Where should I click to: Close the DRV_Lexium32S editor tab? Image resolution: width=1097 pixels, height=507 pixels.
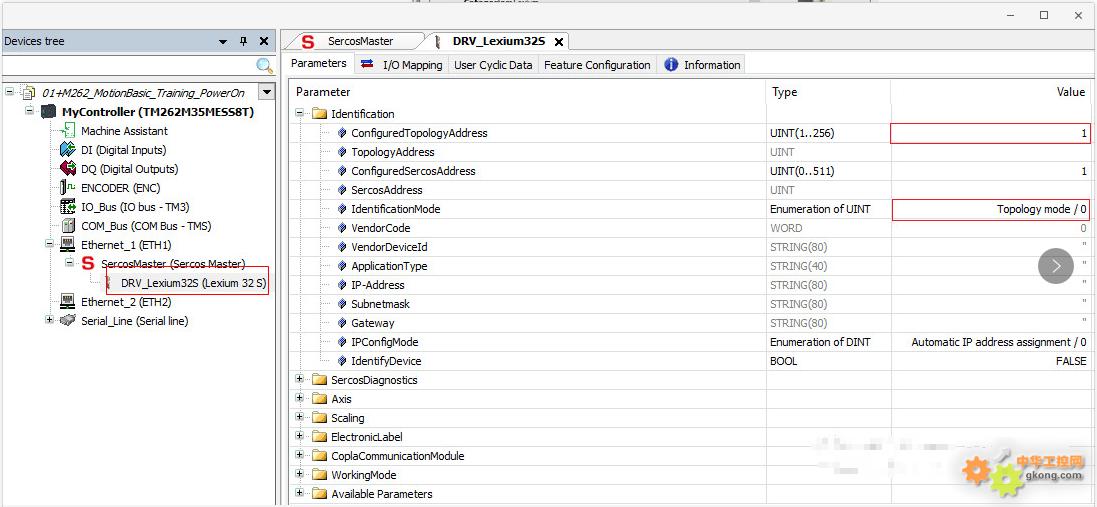pyautogui.click(x=559, y=42)
